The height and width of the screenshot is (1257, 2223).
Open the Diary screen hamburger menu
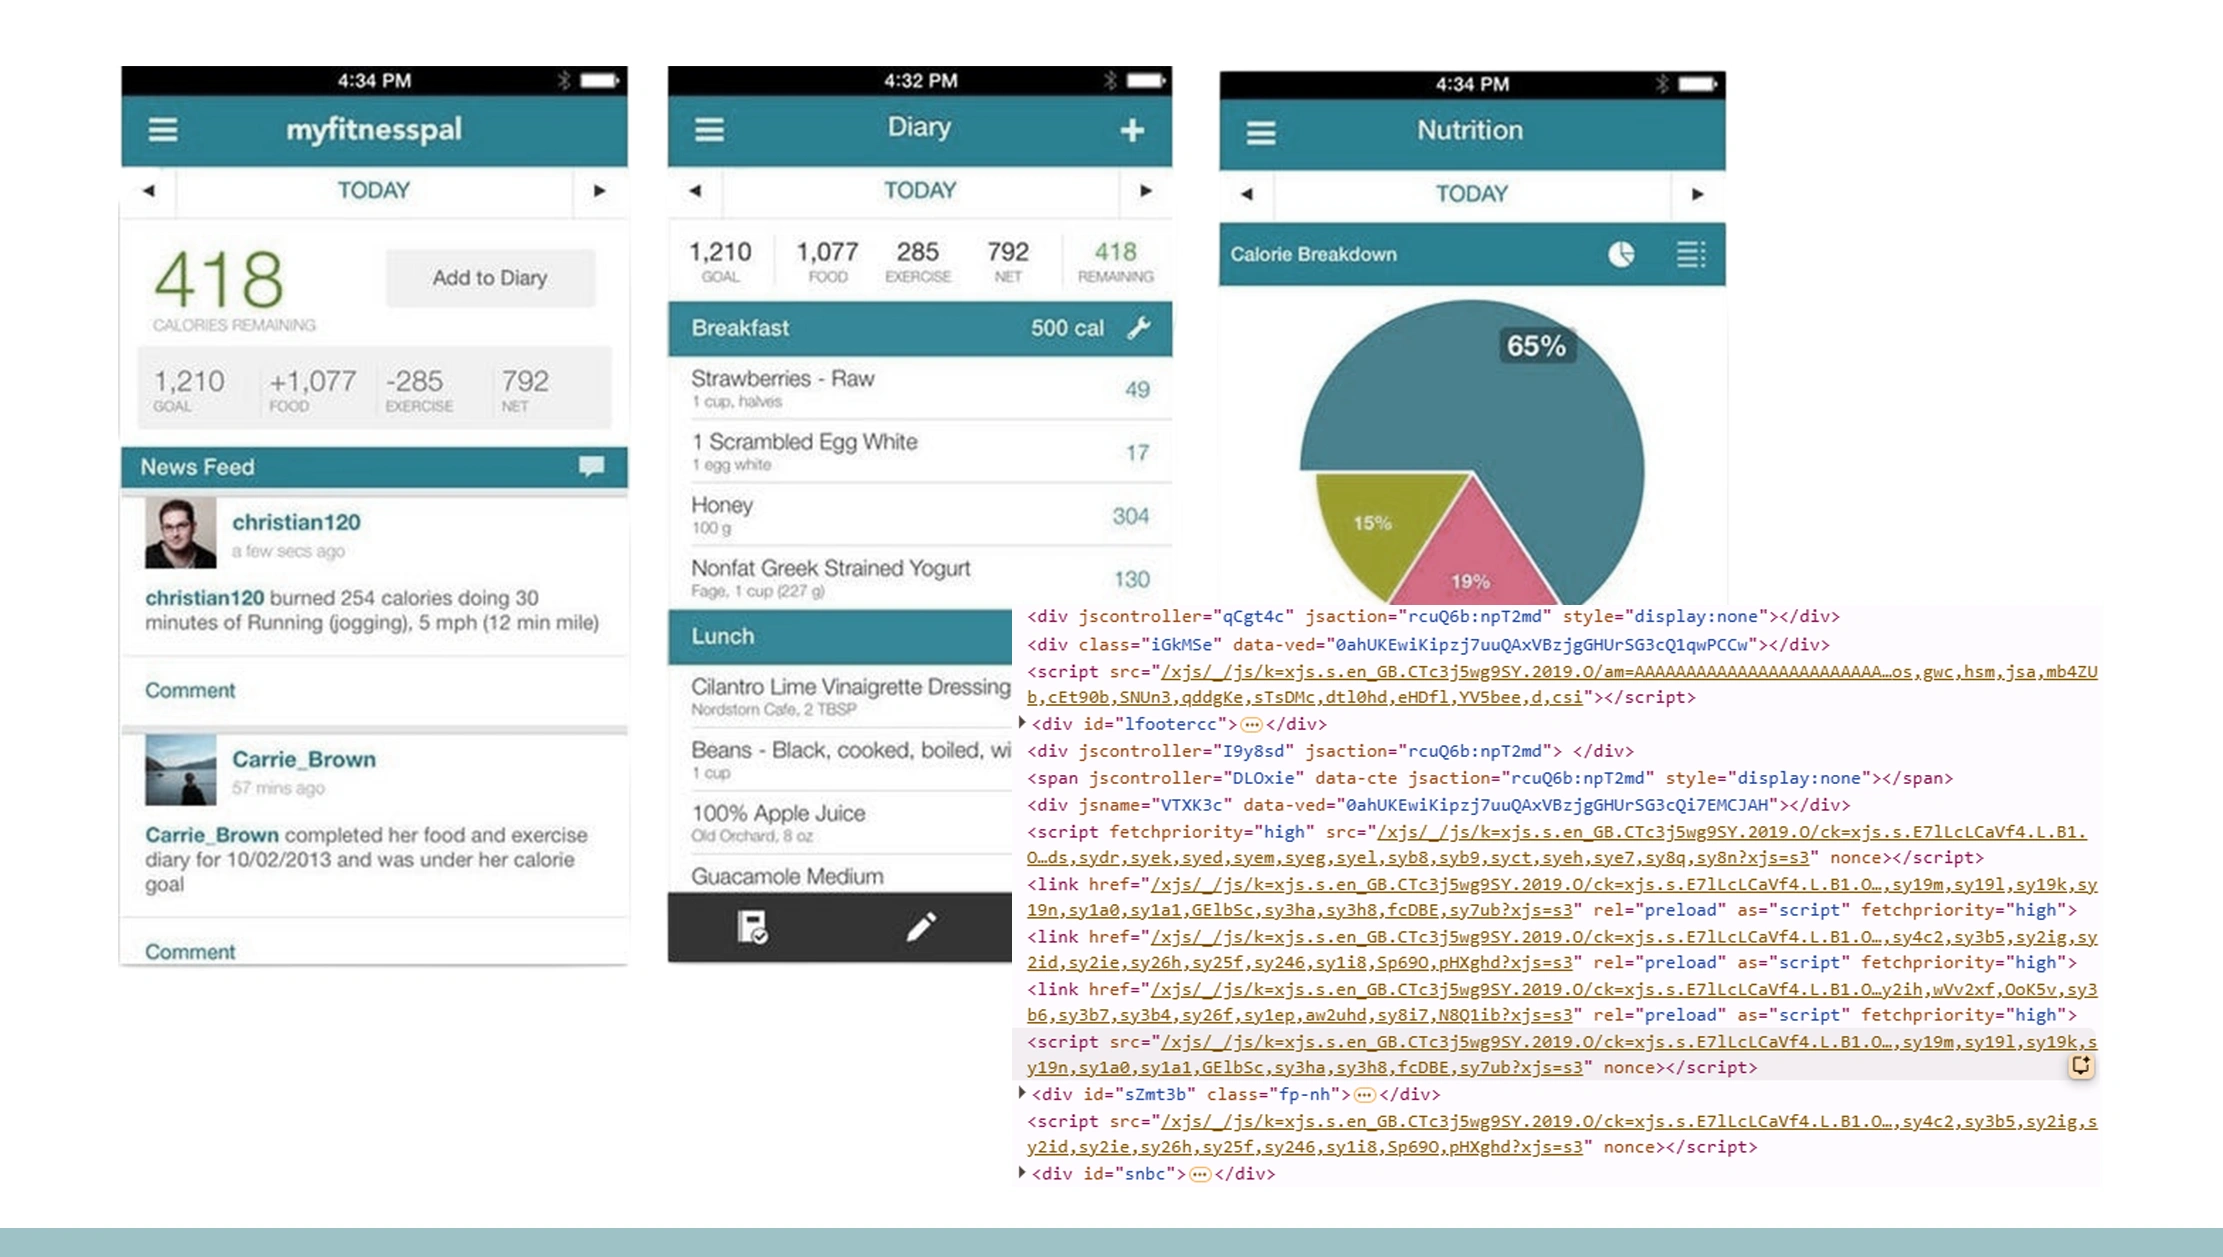(x=708, y=127)
